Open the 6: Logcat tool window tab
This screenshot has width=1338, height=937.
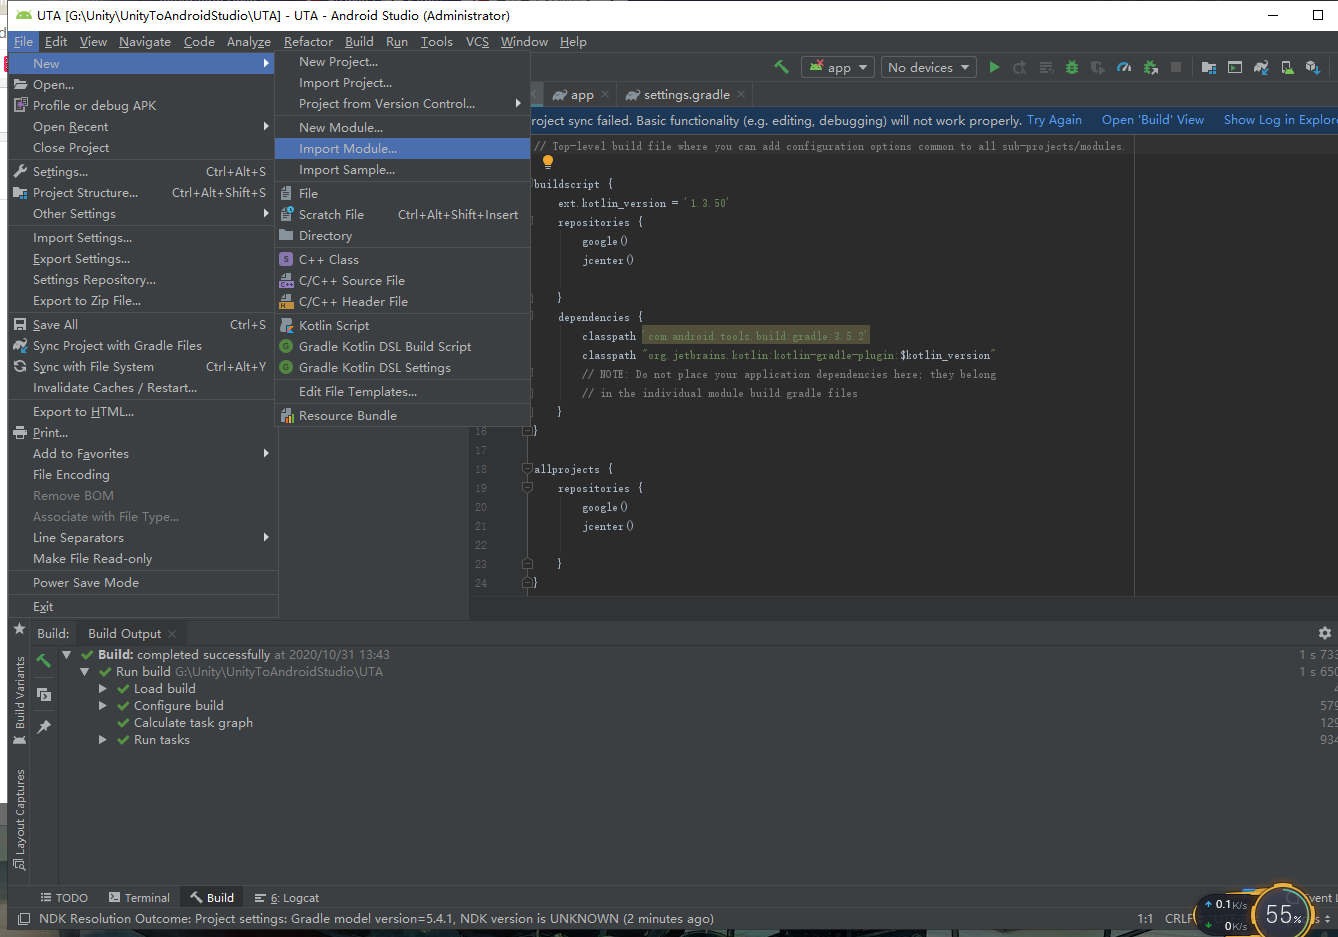coord(287,898)
